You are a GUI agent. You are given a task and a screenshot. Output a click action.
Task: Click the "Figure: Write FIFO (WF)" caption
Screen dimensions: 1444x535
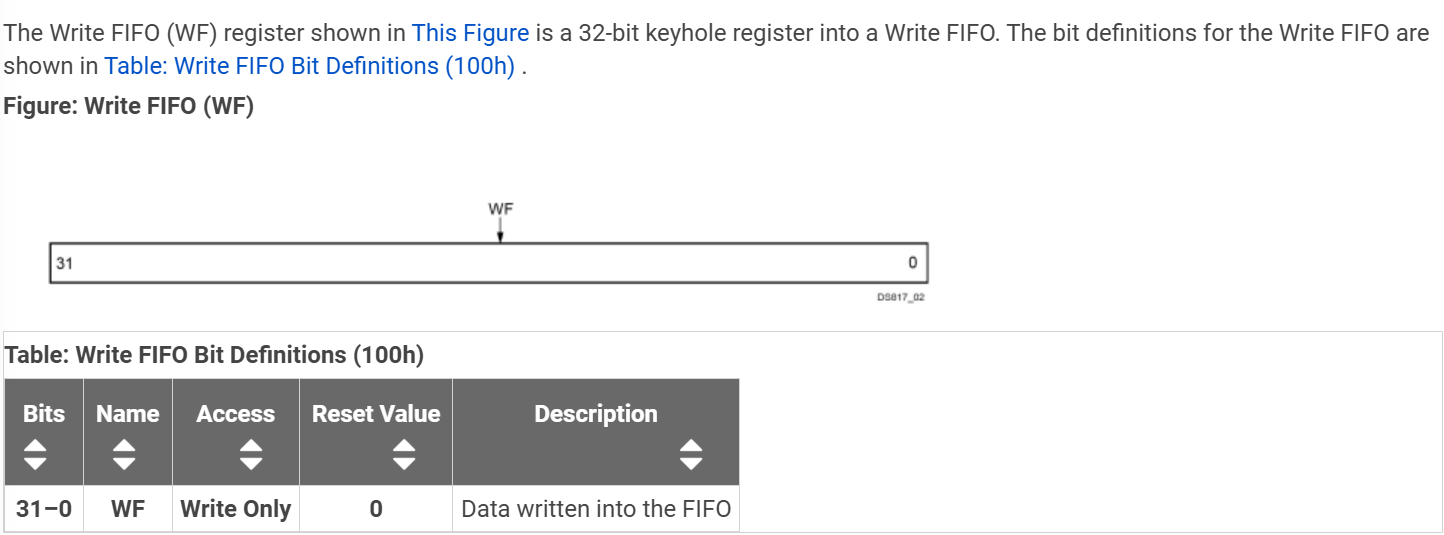(x=129, y=106)
